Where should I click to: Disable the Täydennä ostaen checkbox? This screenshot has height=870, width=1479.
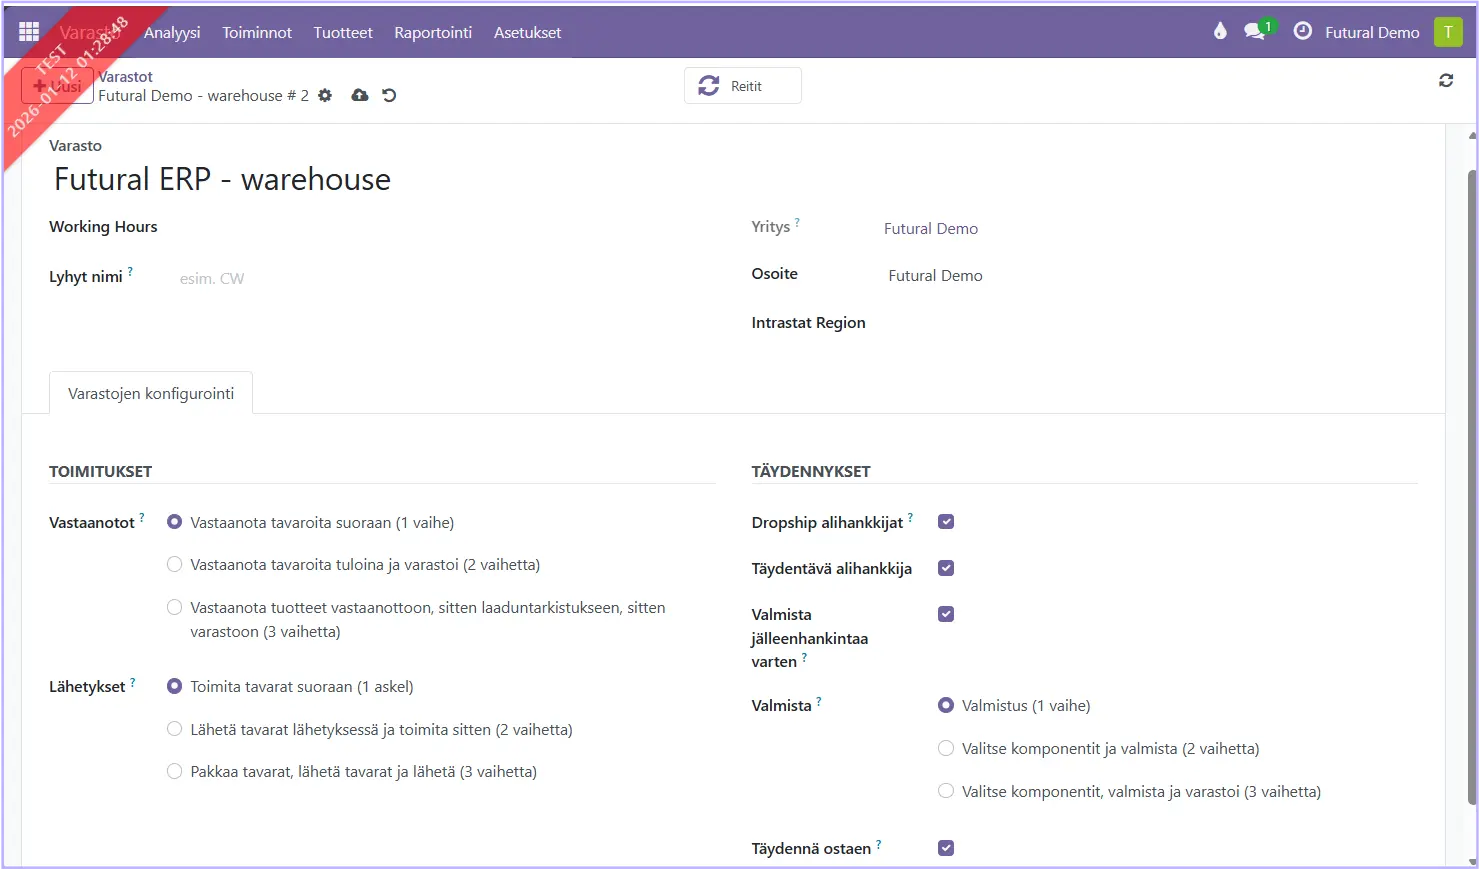point(946,848)
